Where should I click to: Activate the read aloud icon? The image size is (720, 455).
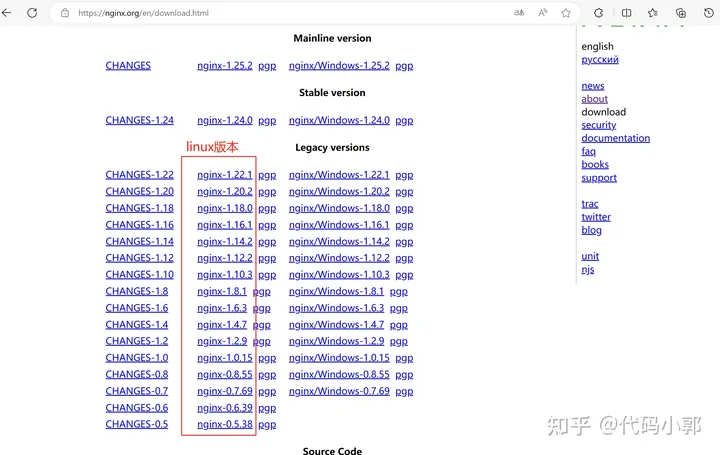(543, 13)
